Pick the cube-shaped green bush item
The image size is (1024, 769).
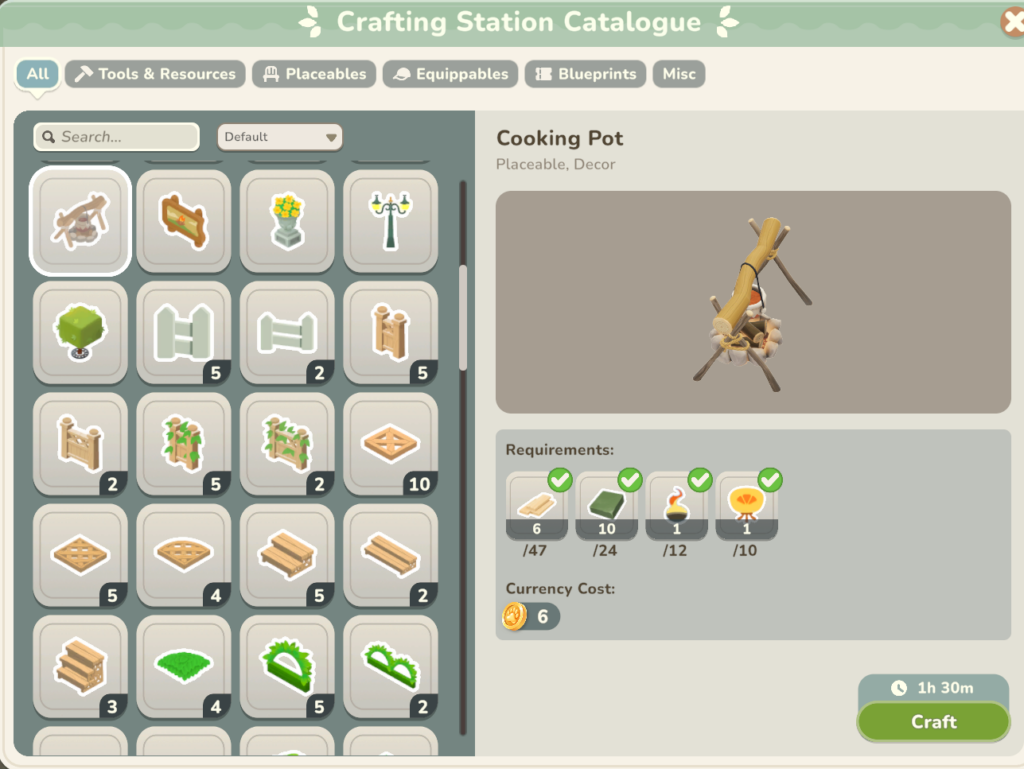[x=80, y=332]
